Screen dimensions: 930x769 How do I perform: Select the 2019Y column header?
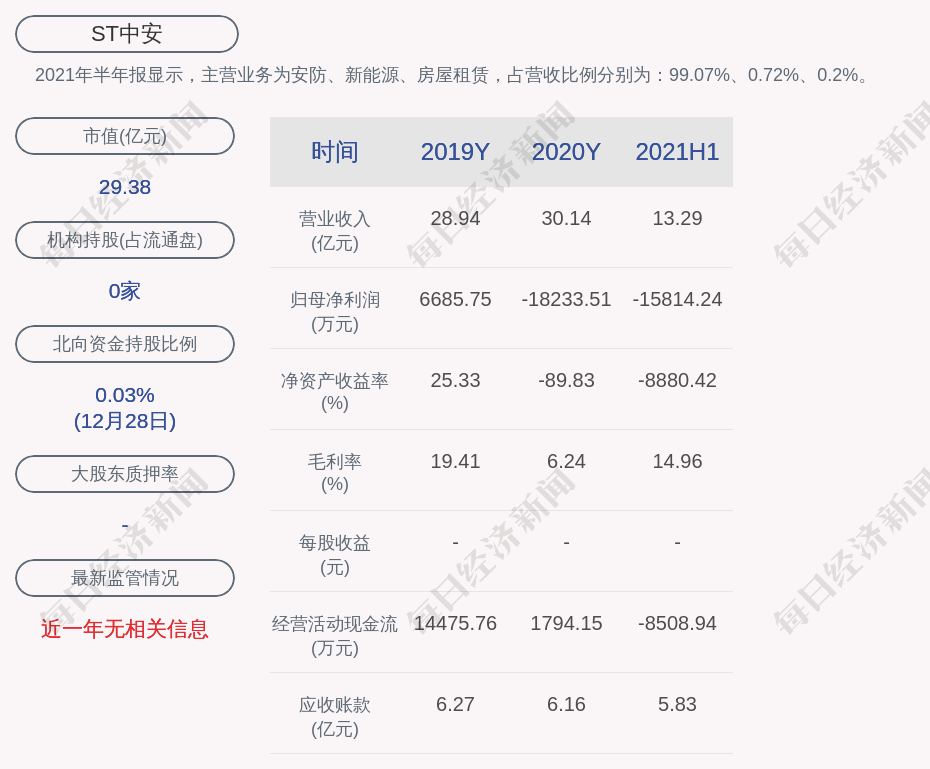(455, 152)
